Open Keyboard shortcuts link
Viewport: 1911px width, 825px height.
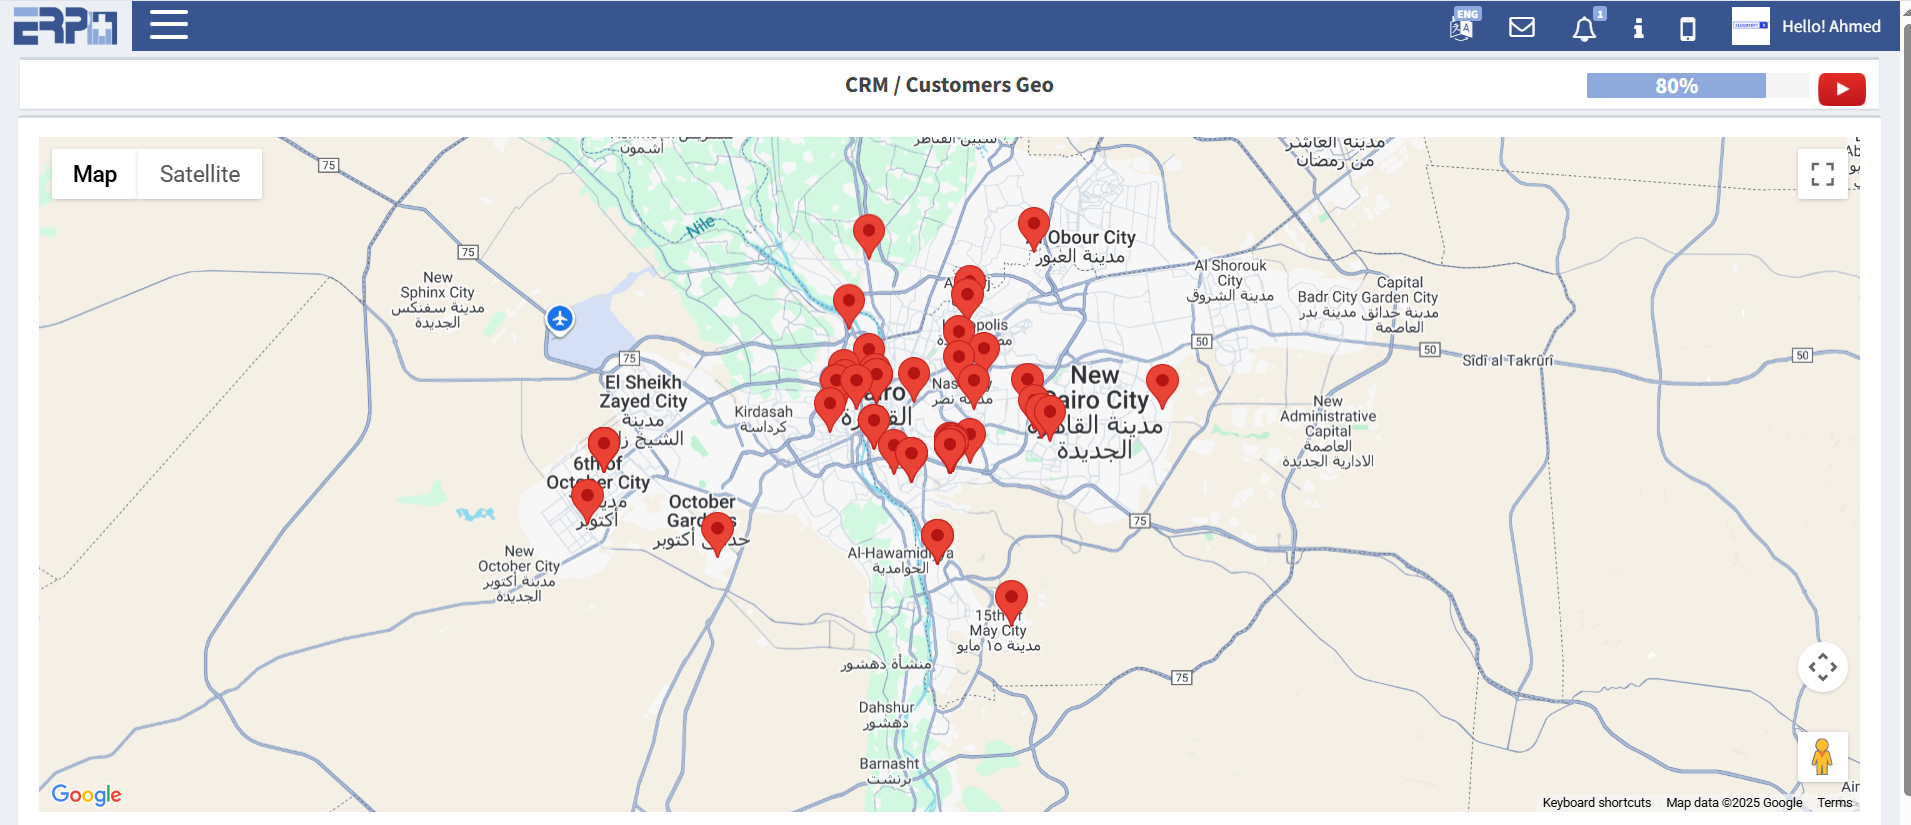(x=1596, y=803)
